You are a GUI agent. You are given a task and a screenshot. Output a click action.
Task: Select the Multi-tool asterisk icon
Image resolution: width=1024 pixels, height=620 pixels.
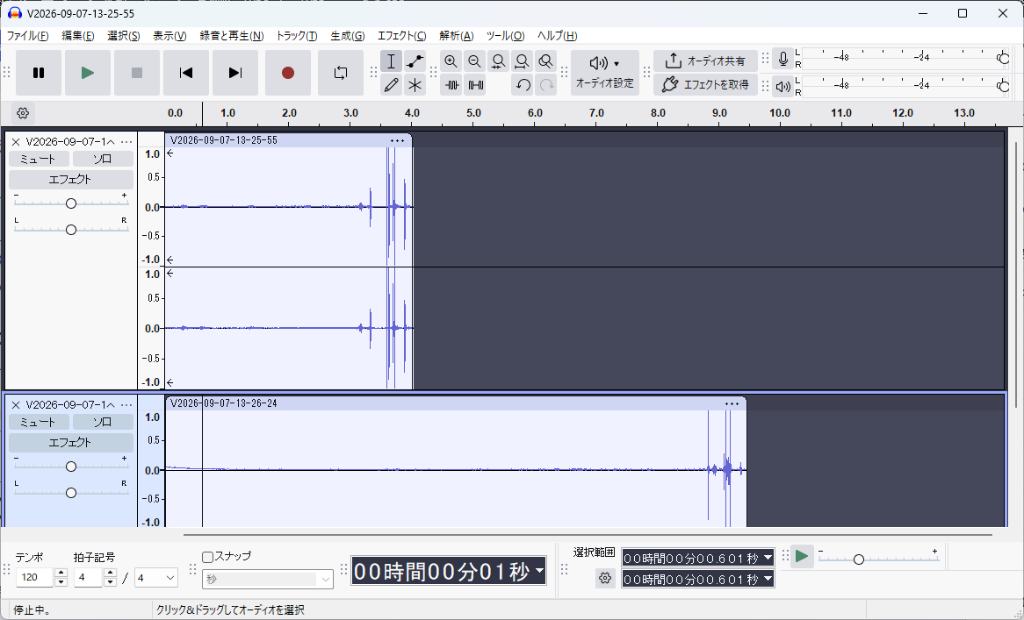point(415,85)
